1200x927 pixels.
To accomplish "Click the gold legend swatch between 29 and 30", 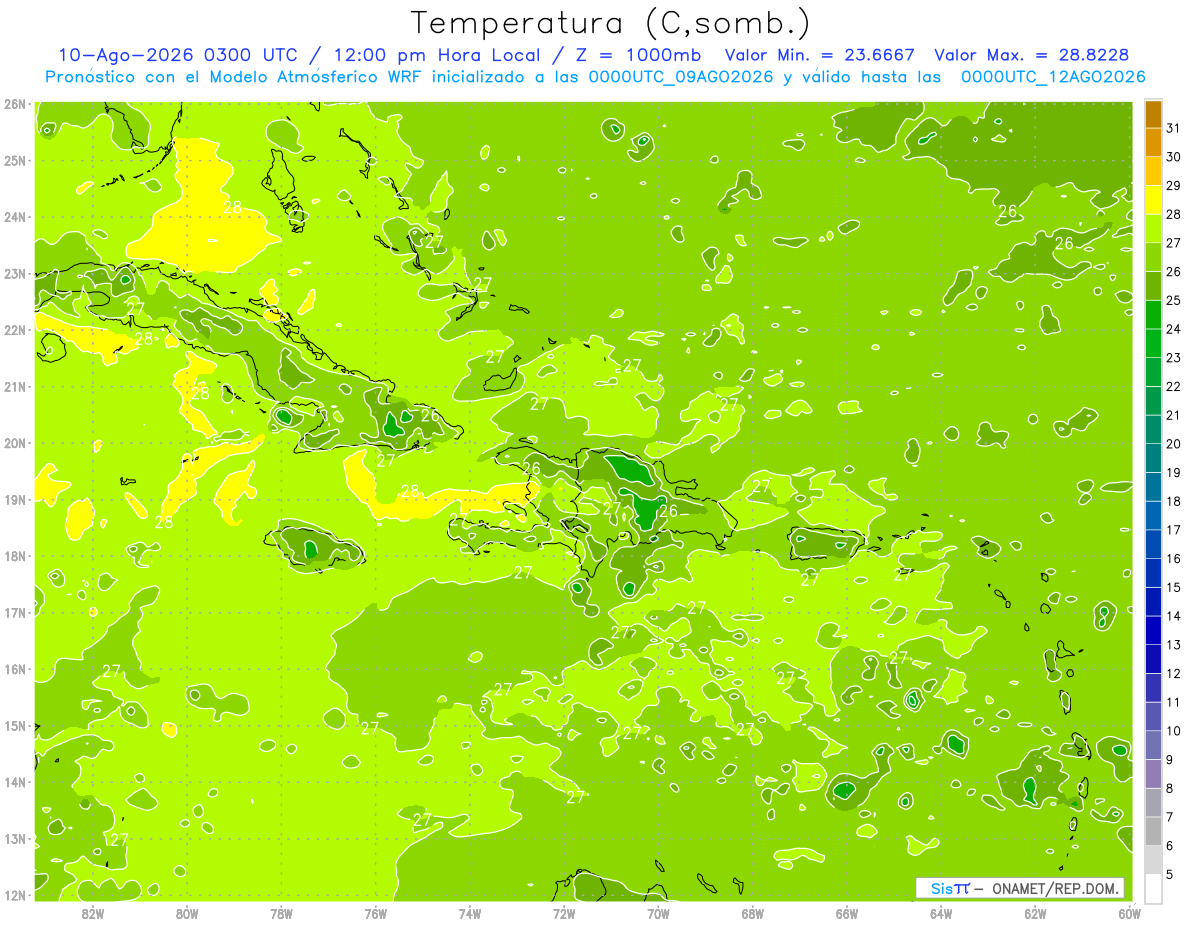I will click(x=1153, y=172).
